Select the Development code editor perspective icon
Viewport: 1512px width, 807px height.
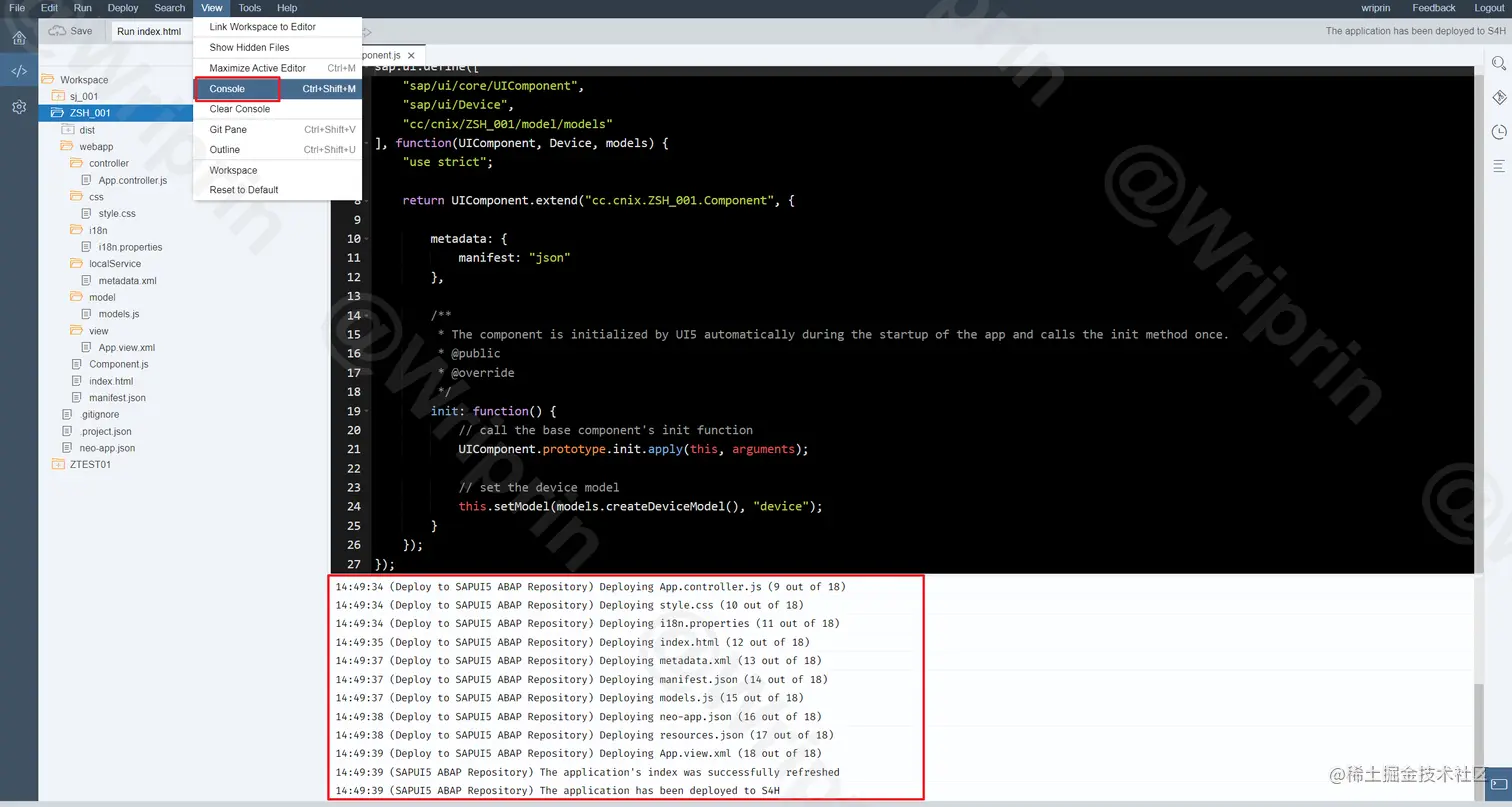[18, 71]
